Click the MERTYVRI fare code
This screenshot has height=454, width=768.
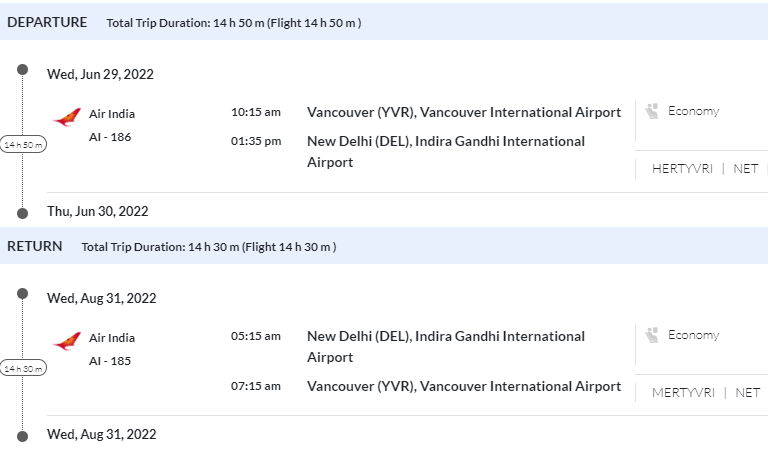(683, 393)
